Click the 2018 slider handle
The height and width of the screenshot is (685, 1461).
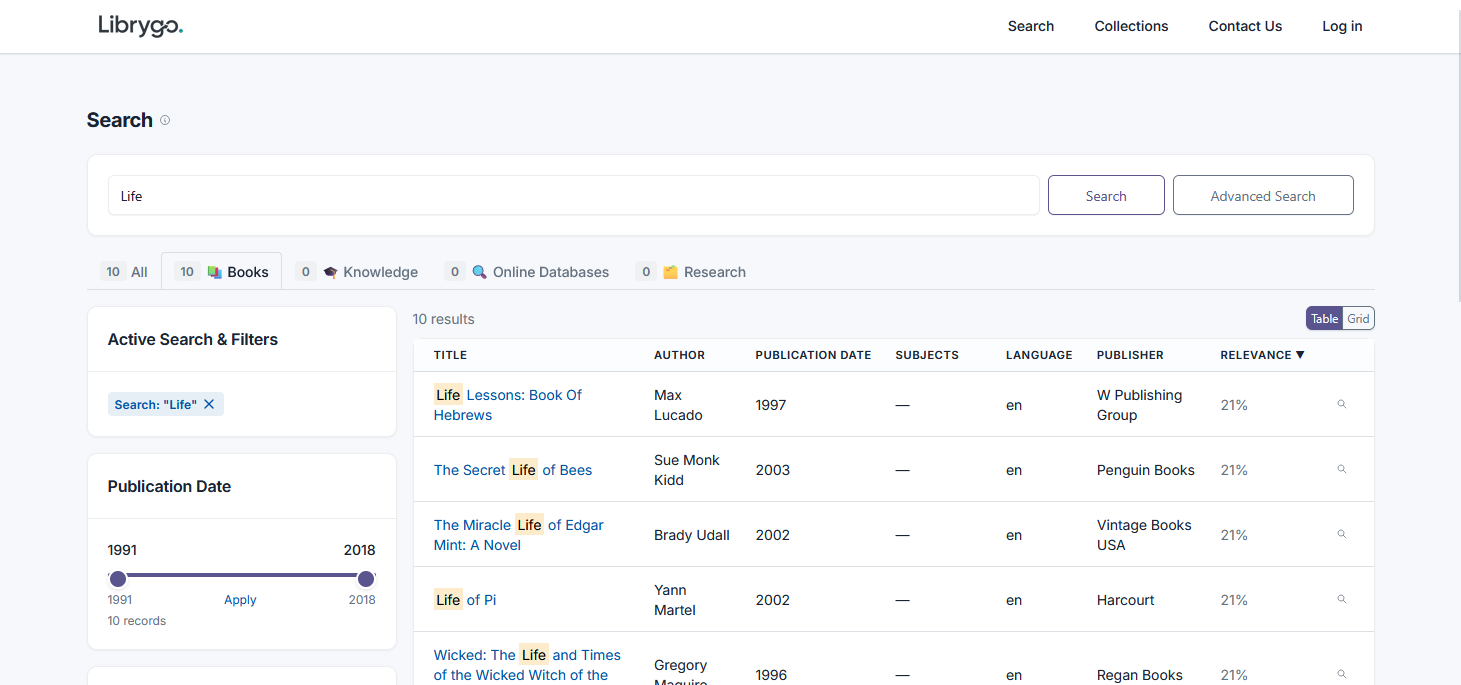366,578
